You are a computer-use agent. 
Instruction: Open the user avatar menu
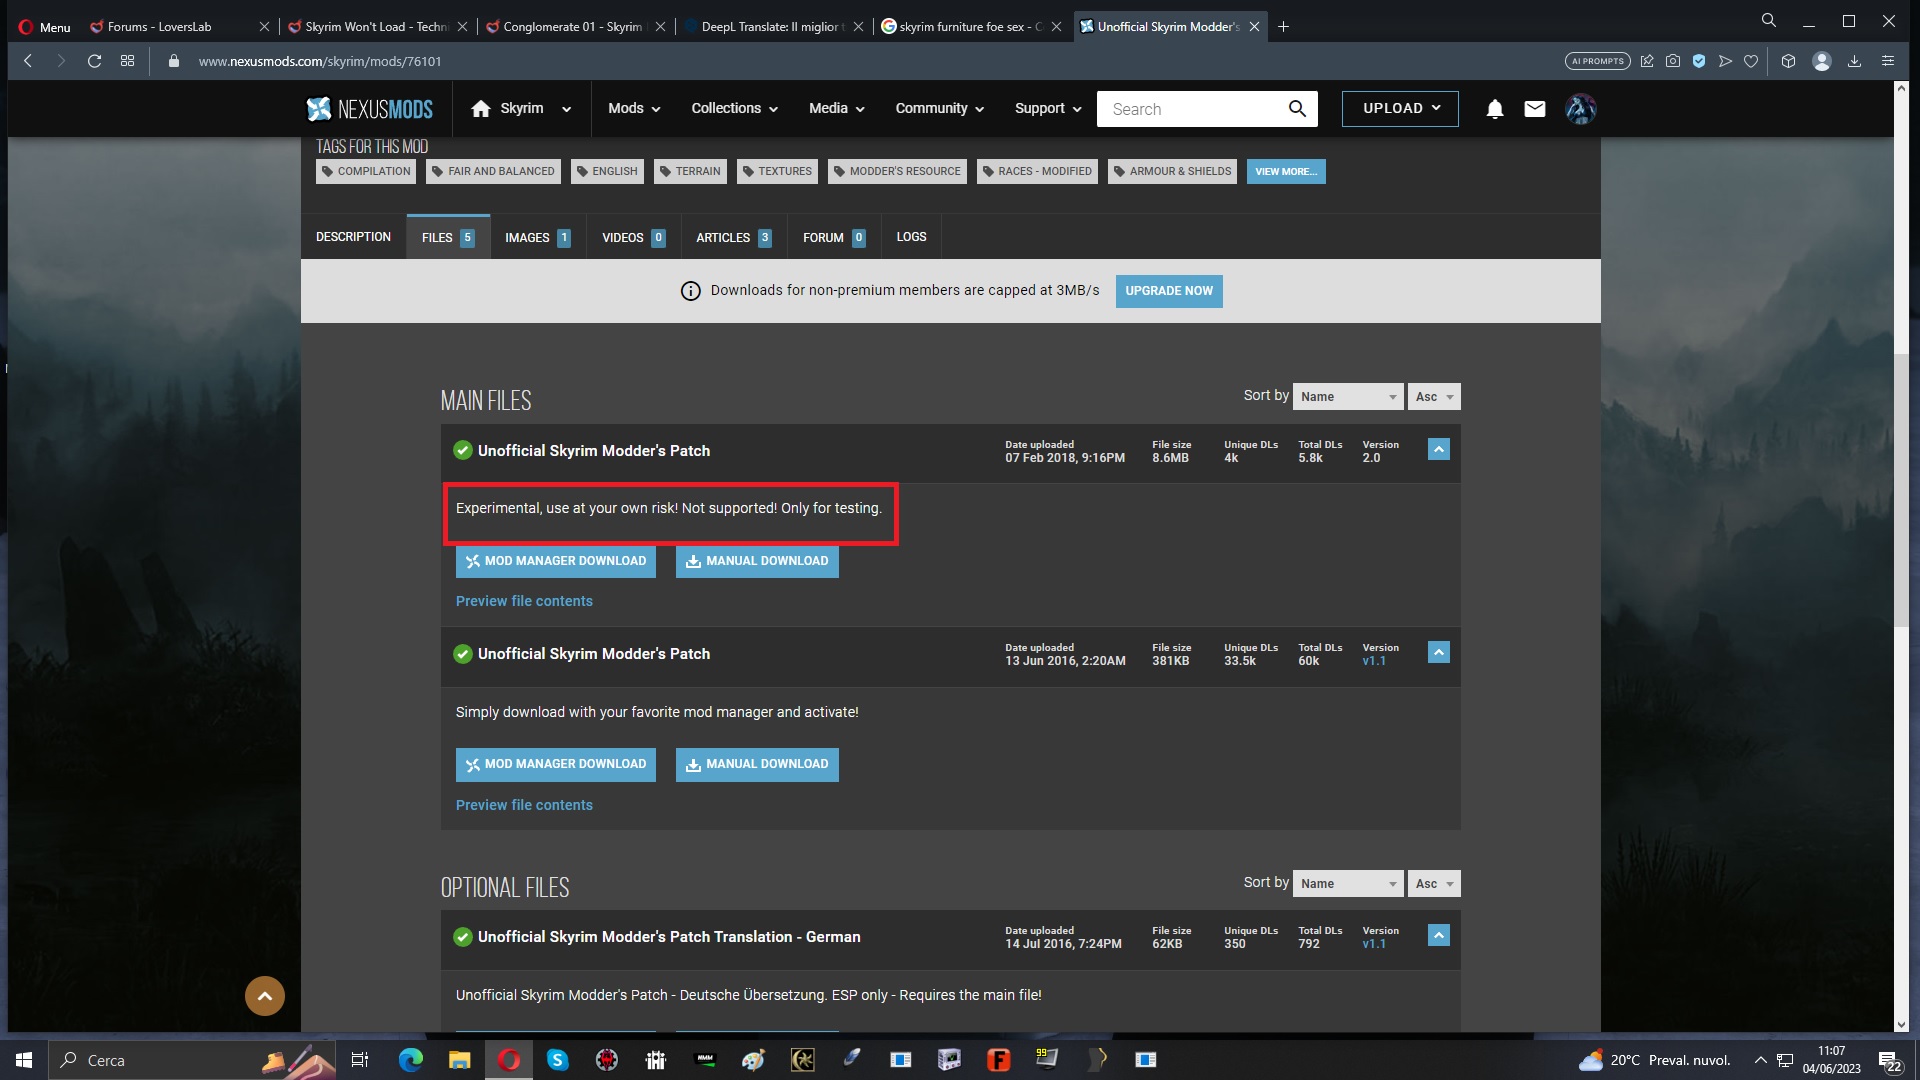point(1581,109)
